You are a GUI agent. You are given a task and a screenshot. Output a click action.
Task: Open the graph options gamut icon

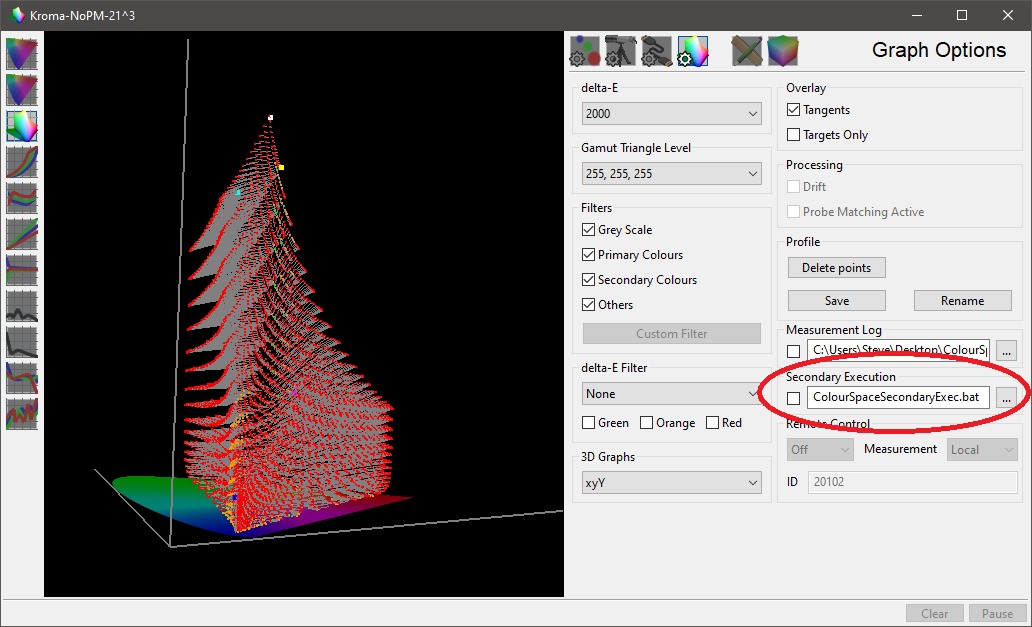[x=692, y=50]
